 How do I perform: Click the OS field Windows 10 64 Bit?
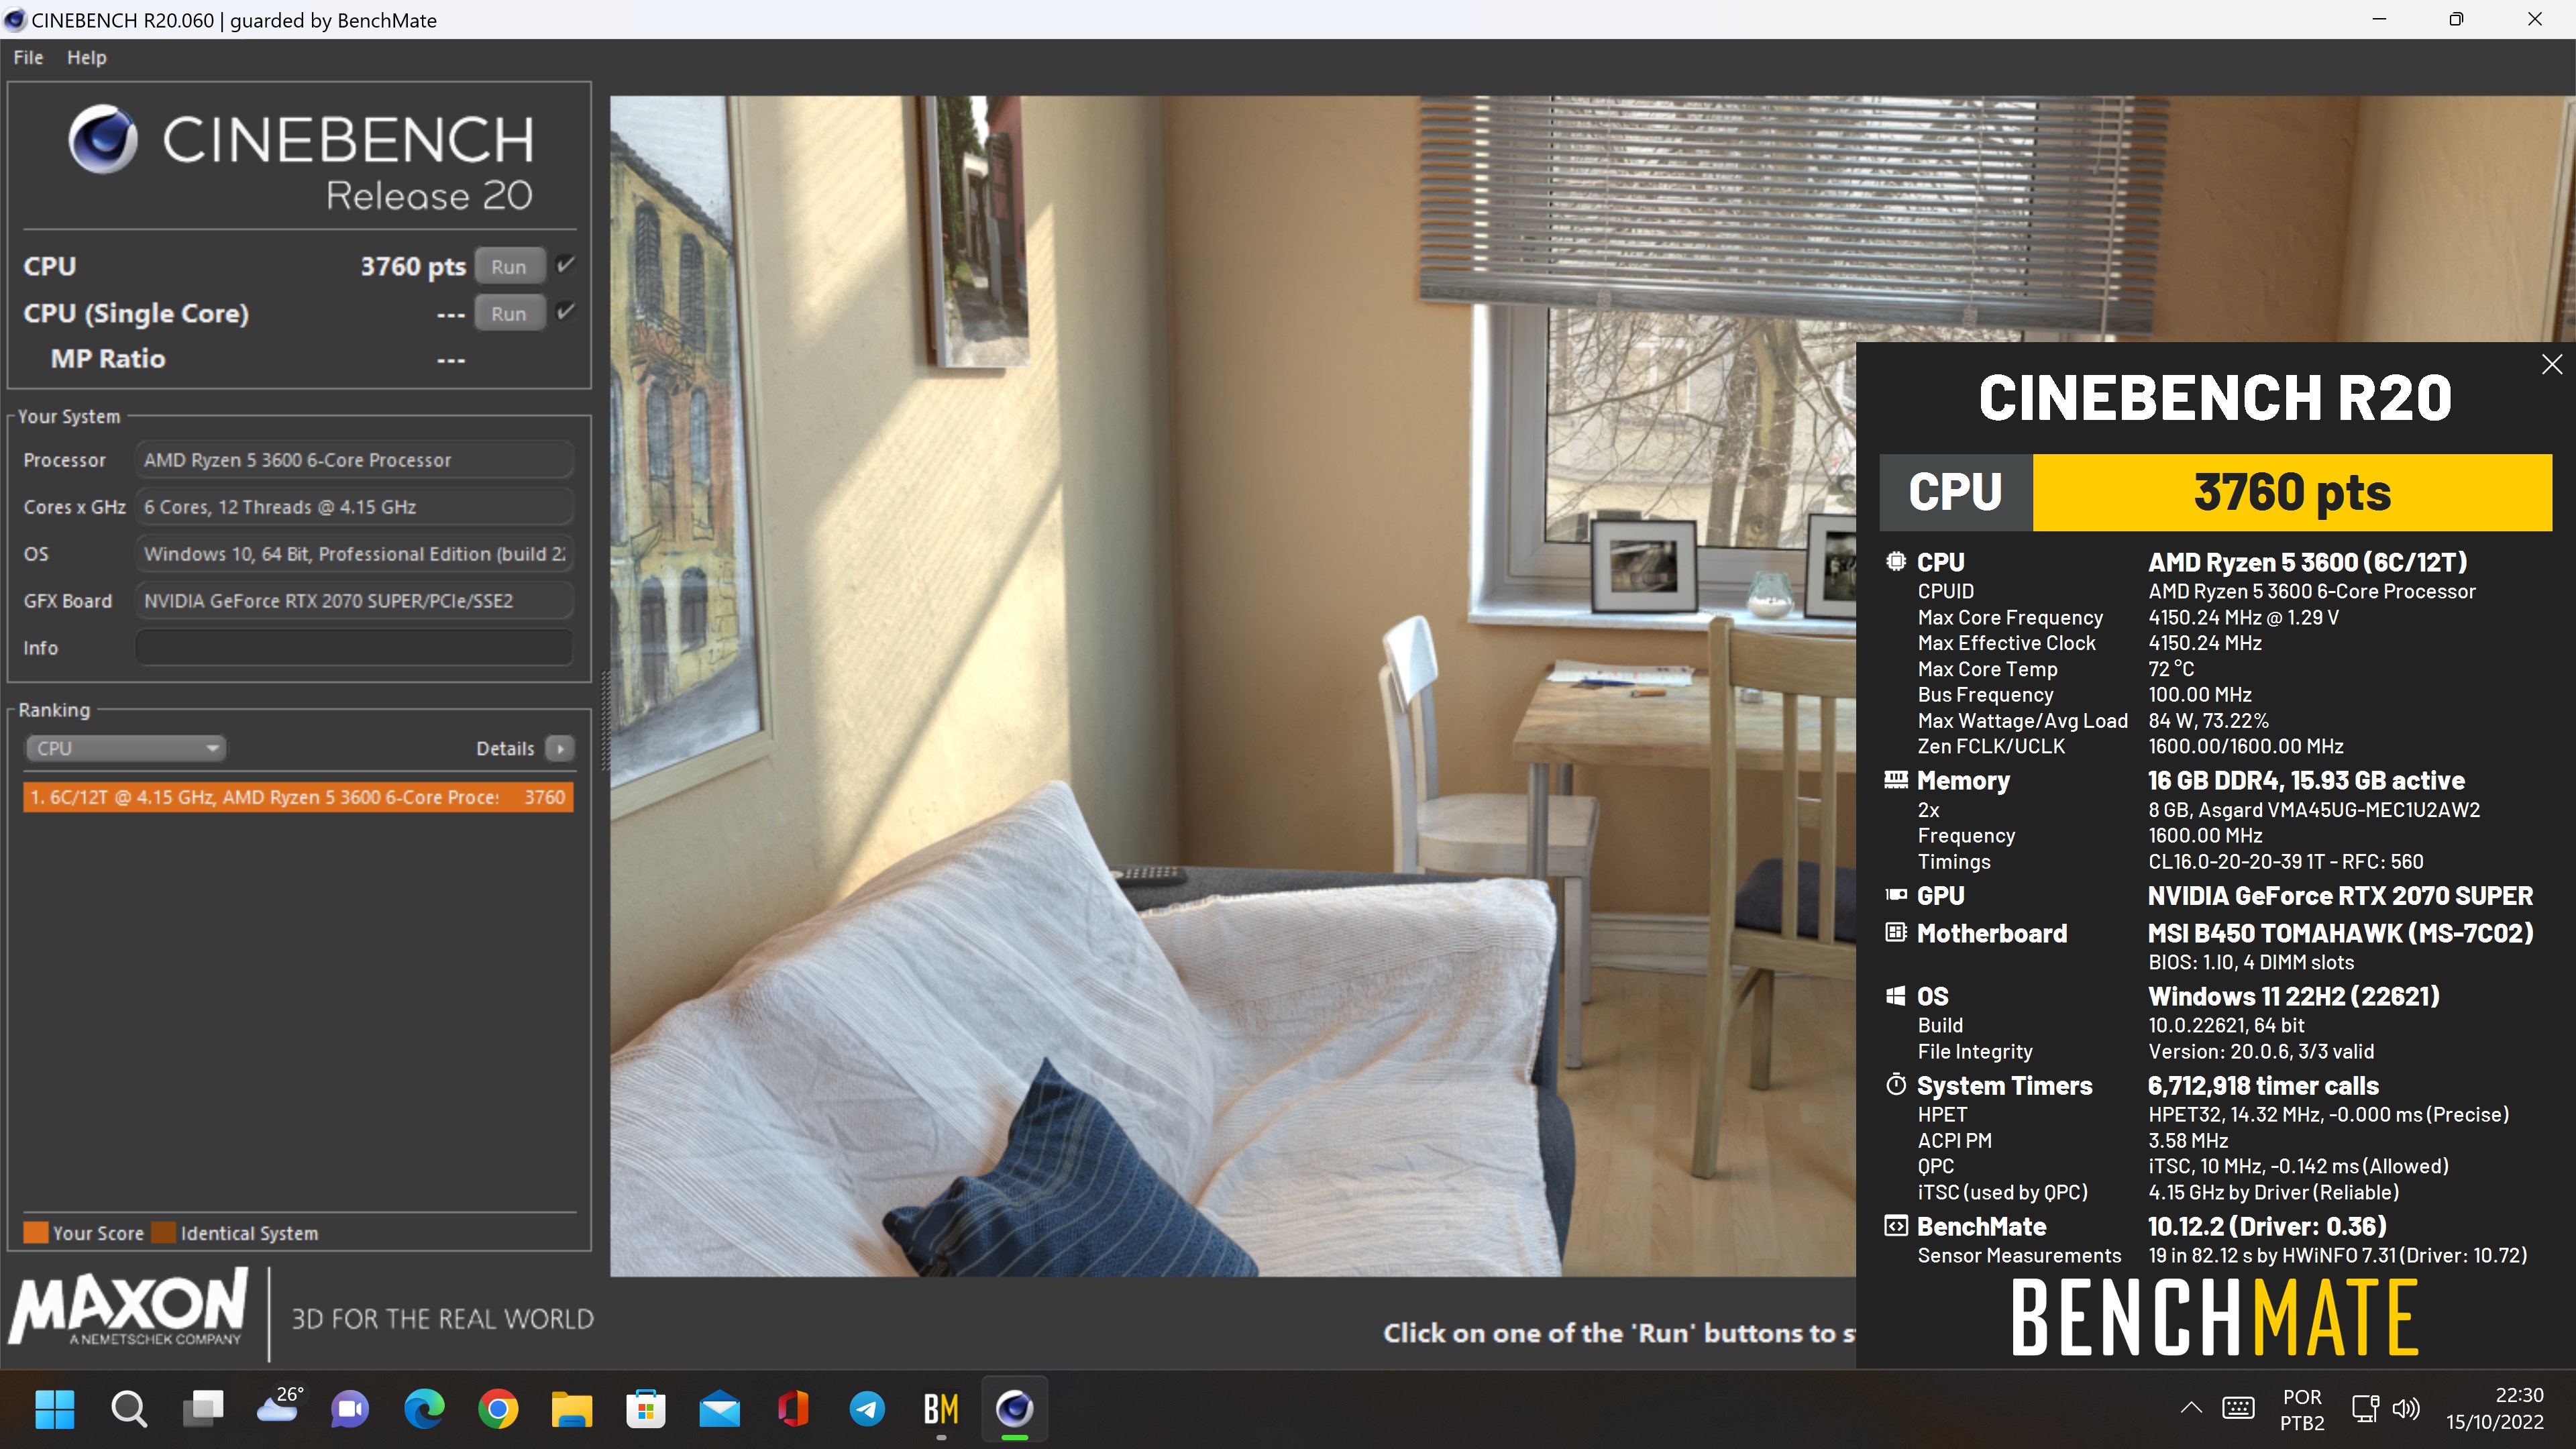[354, 554]
